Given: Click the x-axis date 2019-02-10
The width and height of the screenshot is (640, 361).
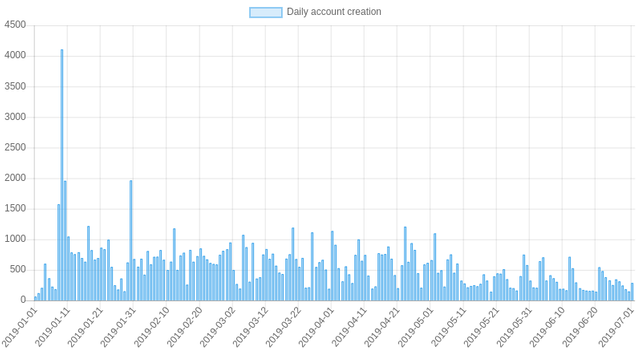Looking at the screenshot, I should [x=151, y=327].
